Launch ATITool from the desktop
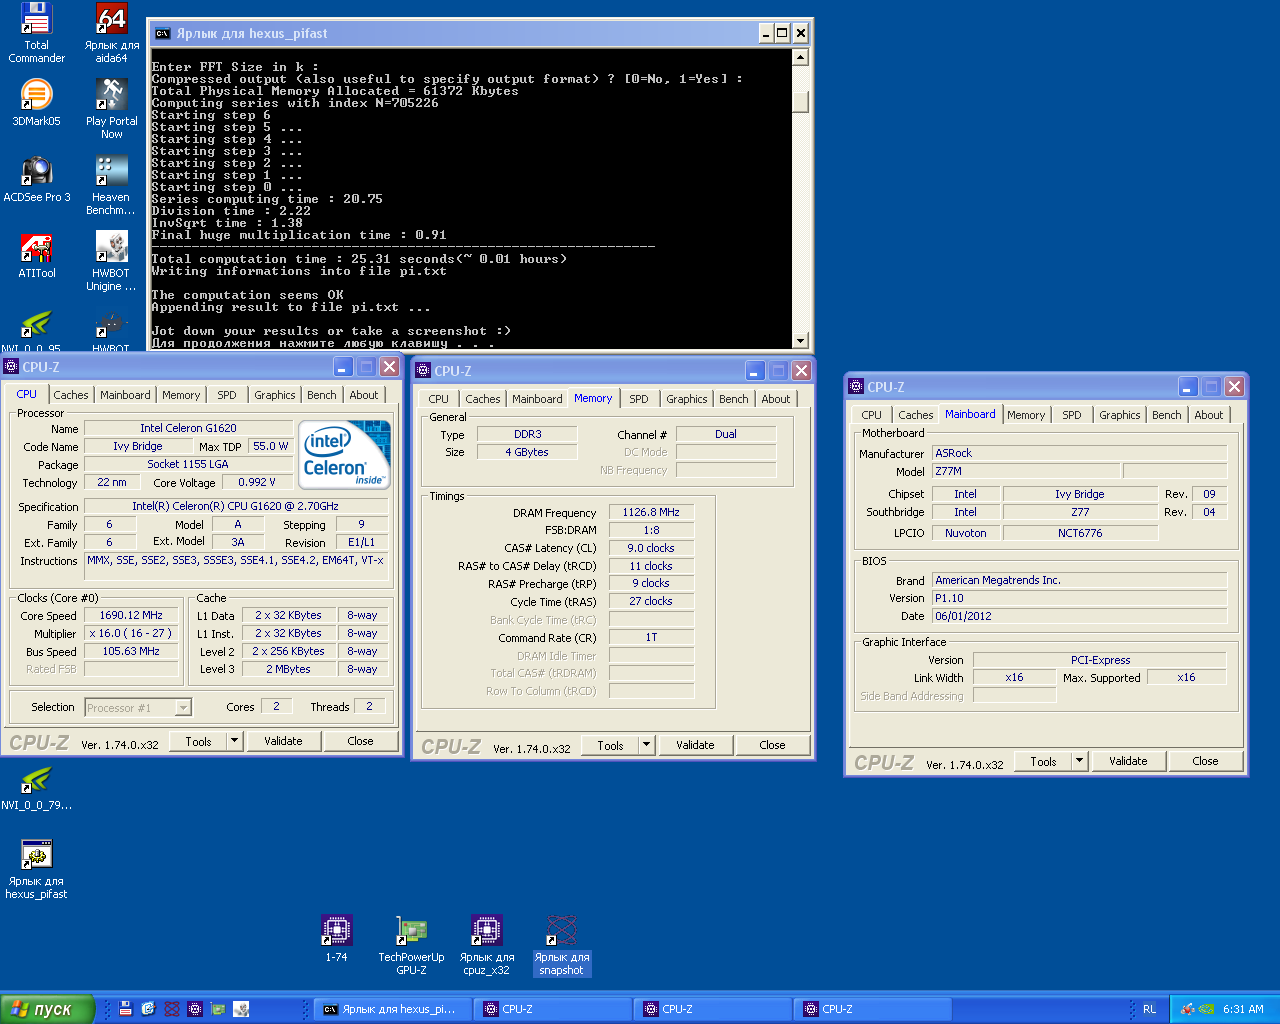Viewport: 1280px width, 1024px height. point(36,255)
